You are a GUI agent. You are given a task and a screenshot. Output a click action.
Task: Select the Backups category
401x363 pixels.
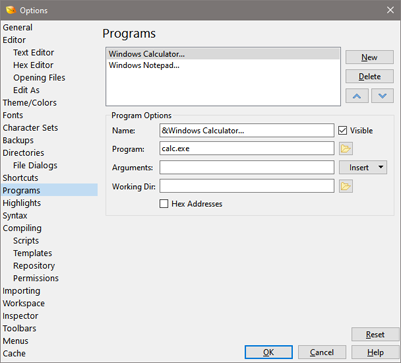tap(18, 140)
